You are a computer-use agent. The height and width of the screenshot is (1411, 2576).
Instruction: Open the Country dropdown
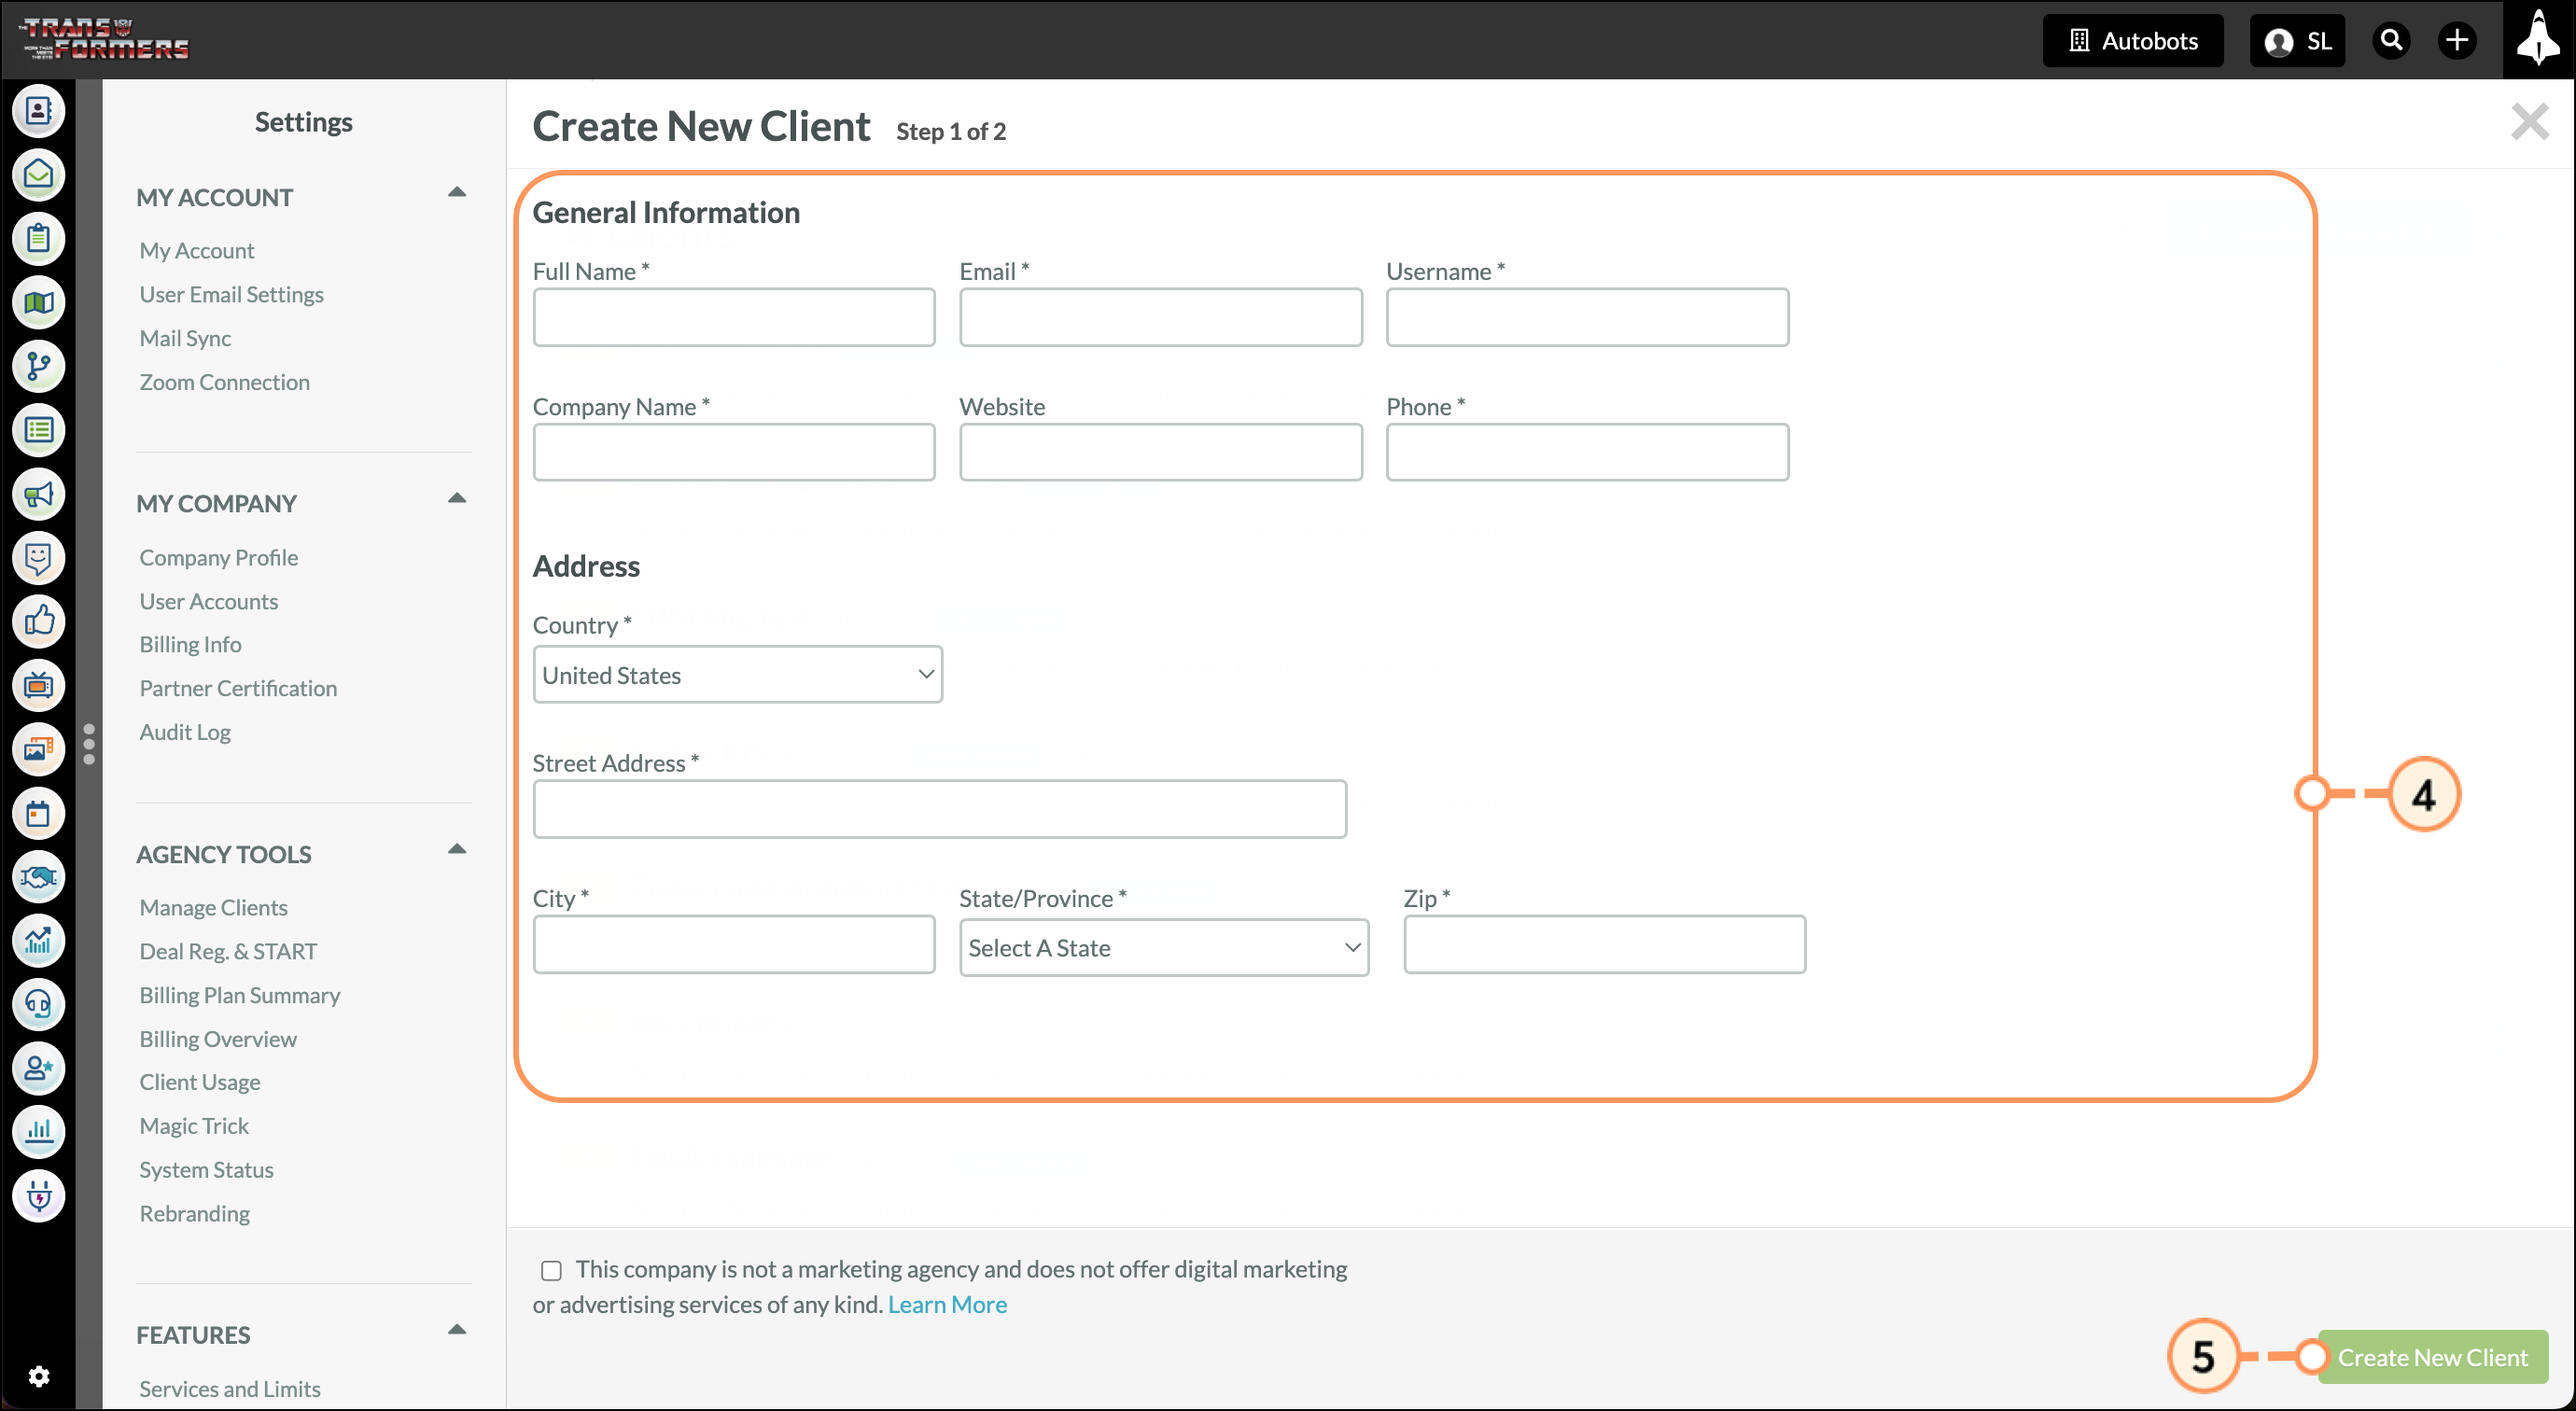[738, 674]
